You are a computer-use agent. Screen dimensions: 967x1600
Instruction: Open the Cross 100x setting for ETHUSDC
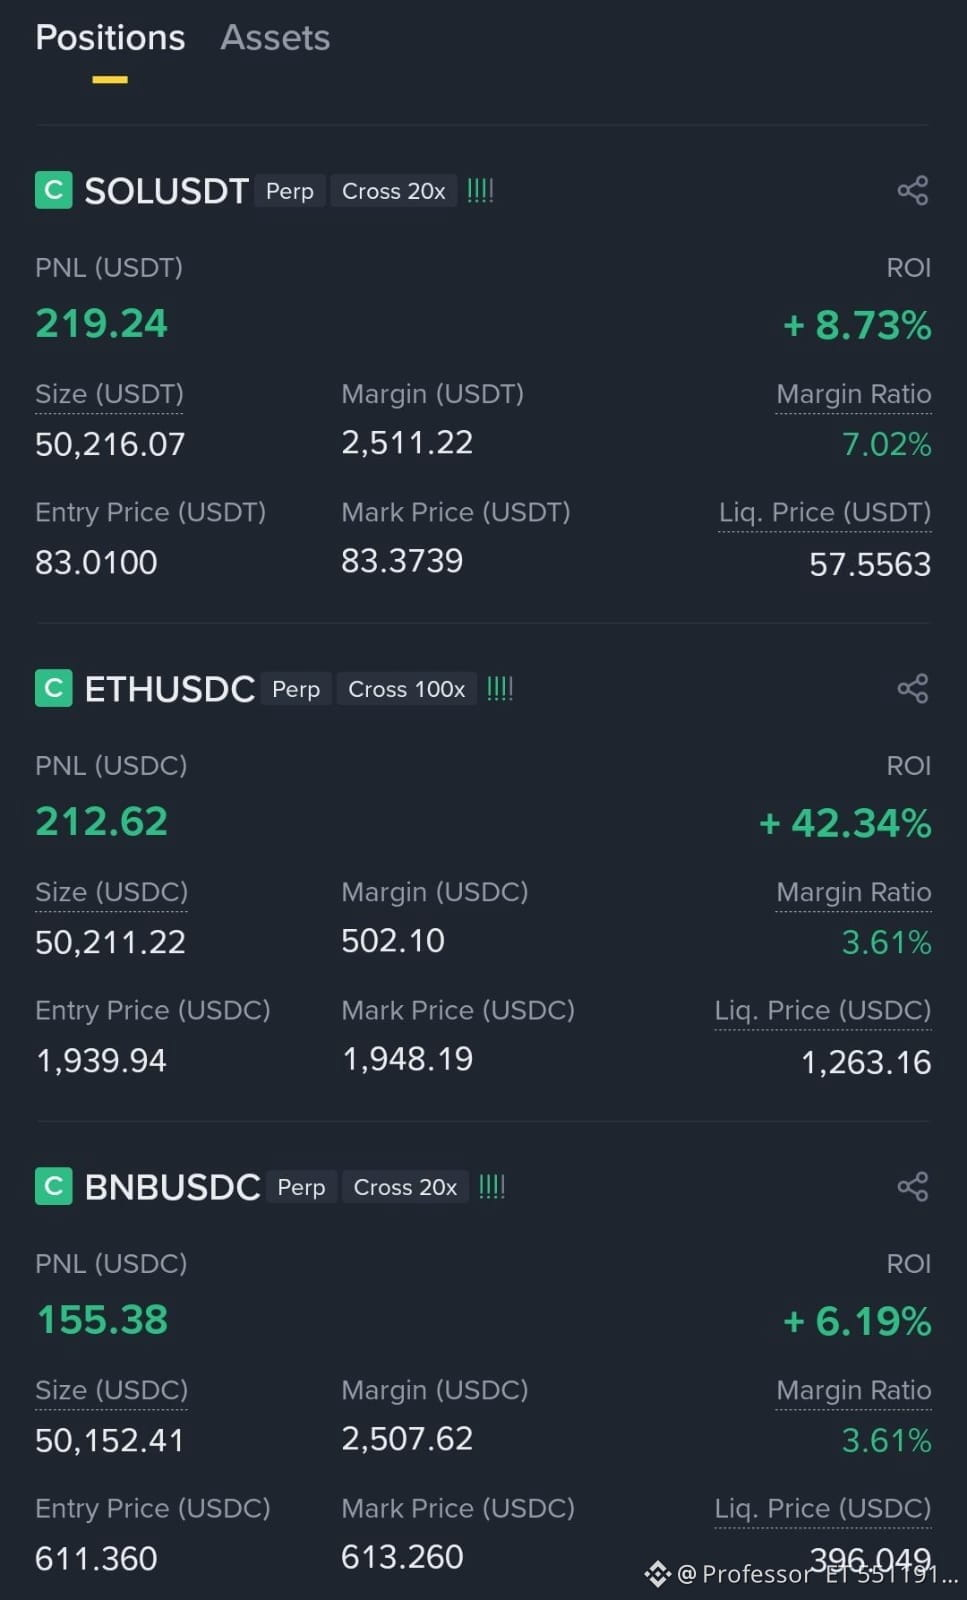[x=407, y=689]
